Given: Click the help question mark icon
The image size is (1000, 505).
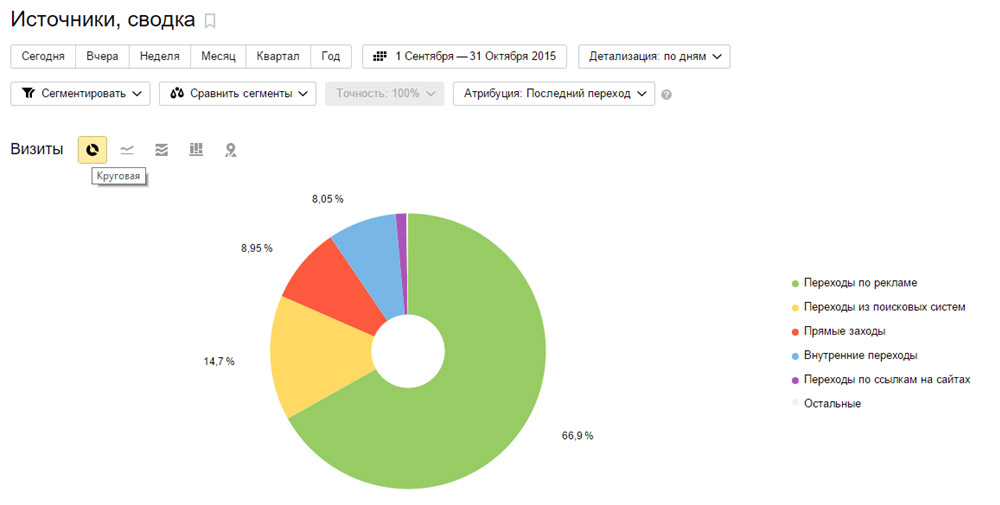Looking at the screenshot, I should [x=666, y=94].
